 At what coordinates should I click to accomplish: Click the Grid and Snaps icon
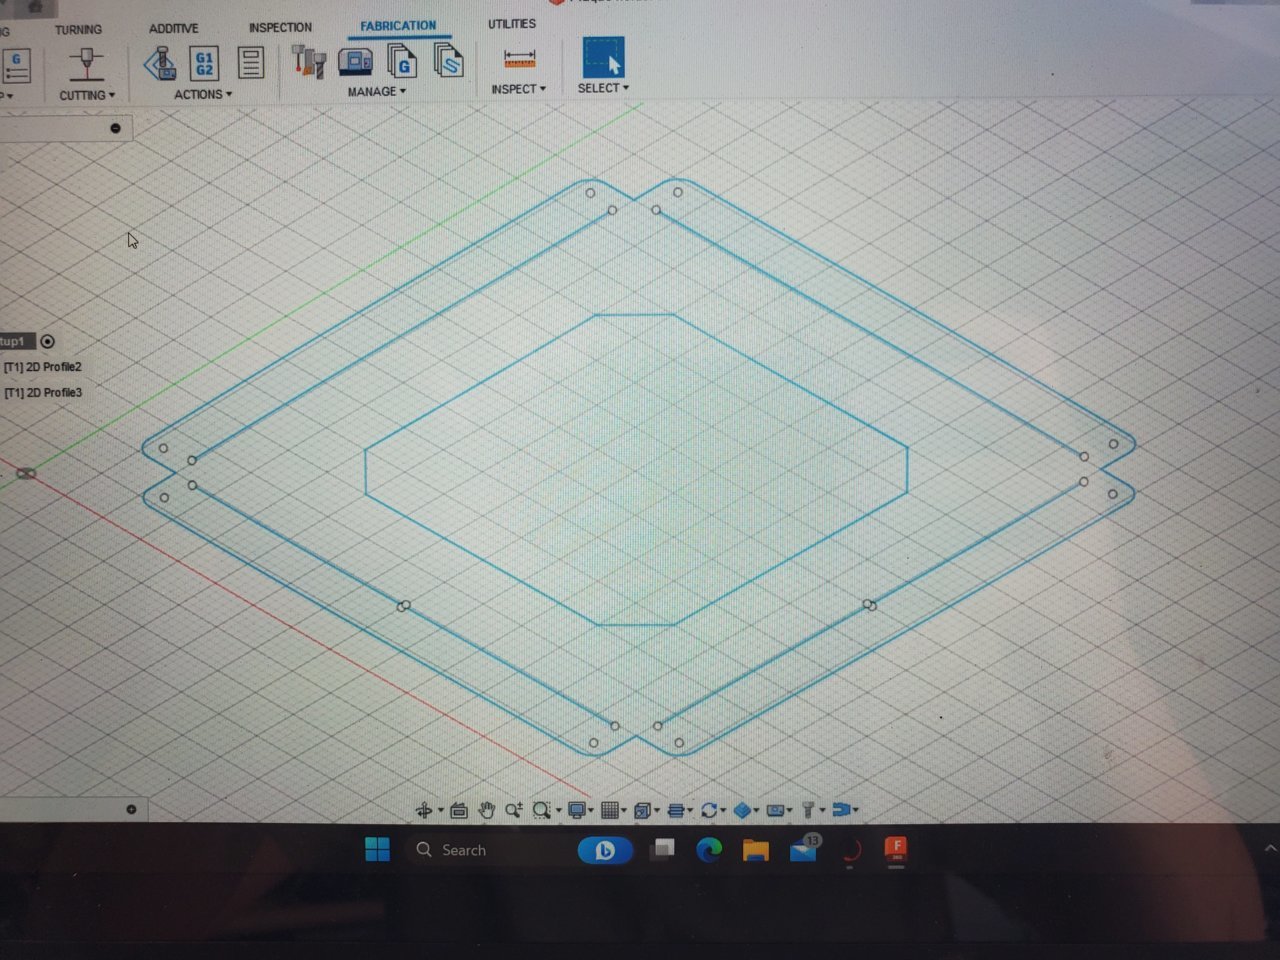click(610, 810)
